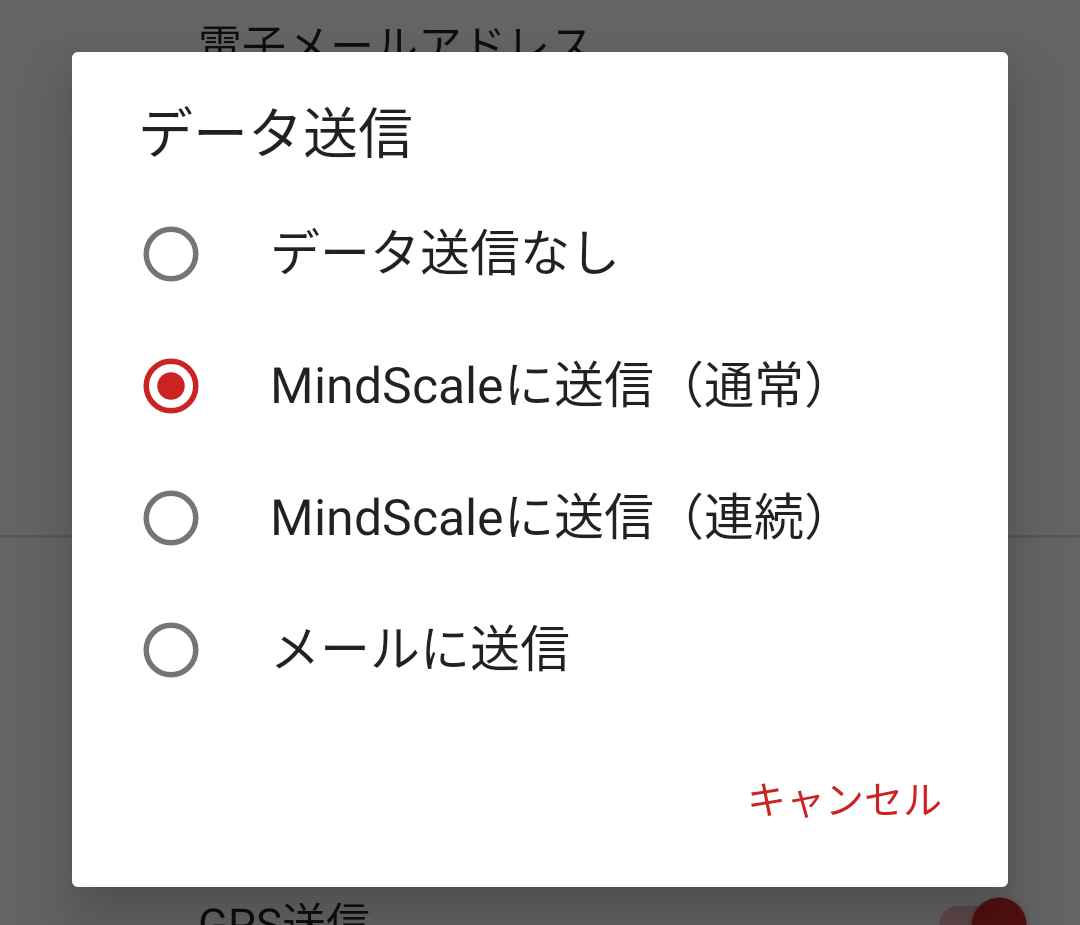Click the word MindScale in the 連続 option
The height and width of the screenshot is (925, 1080).
tap(387, 518)
